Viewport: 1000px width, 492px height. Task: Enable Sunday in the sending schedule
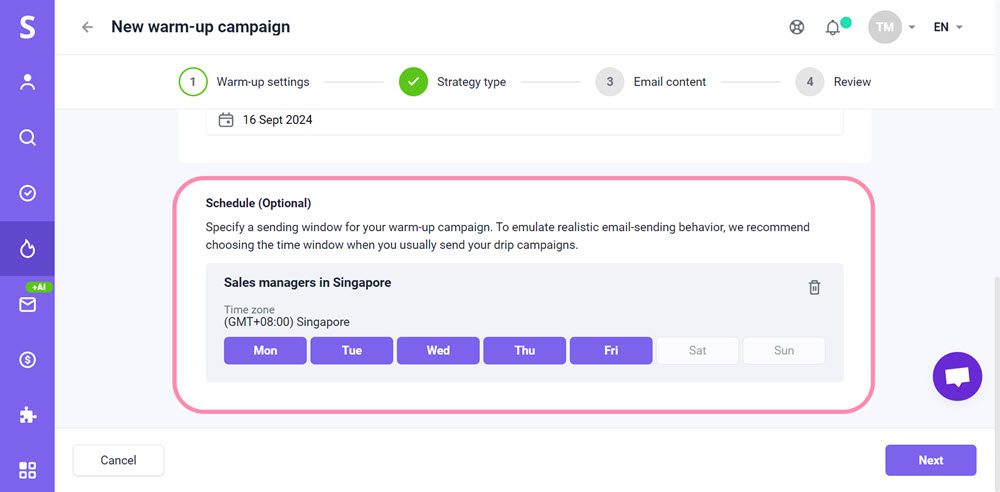(x=784, y=350)
